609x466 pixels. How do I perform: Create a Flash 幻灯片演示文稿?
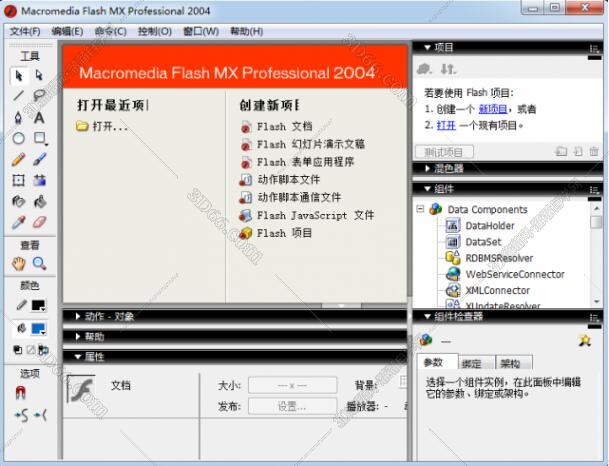[x=303, y=144]
